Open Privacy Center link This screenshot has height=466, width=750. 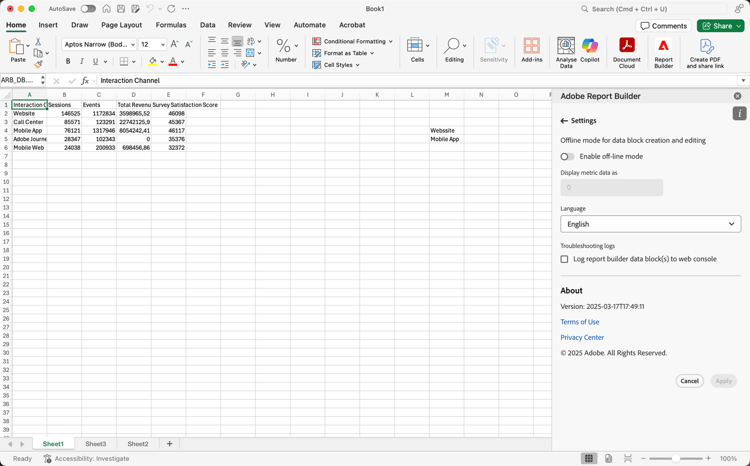tap(582, 337)
